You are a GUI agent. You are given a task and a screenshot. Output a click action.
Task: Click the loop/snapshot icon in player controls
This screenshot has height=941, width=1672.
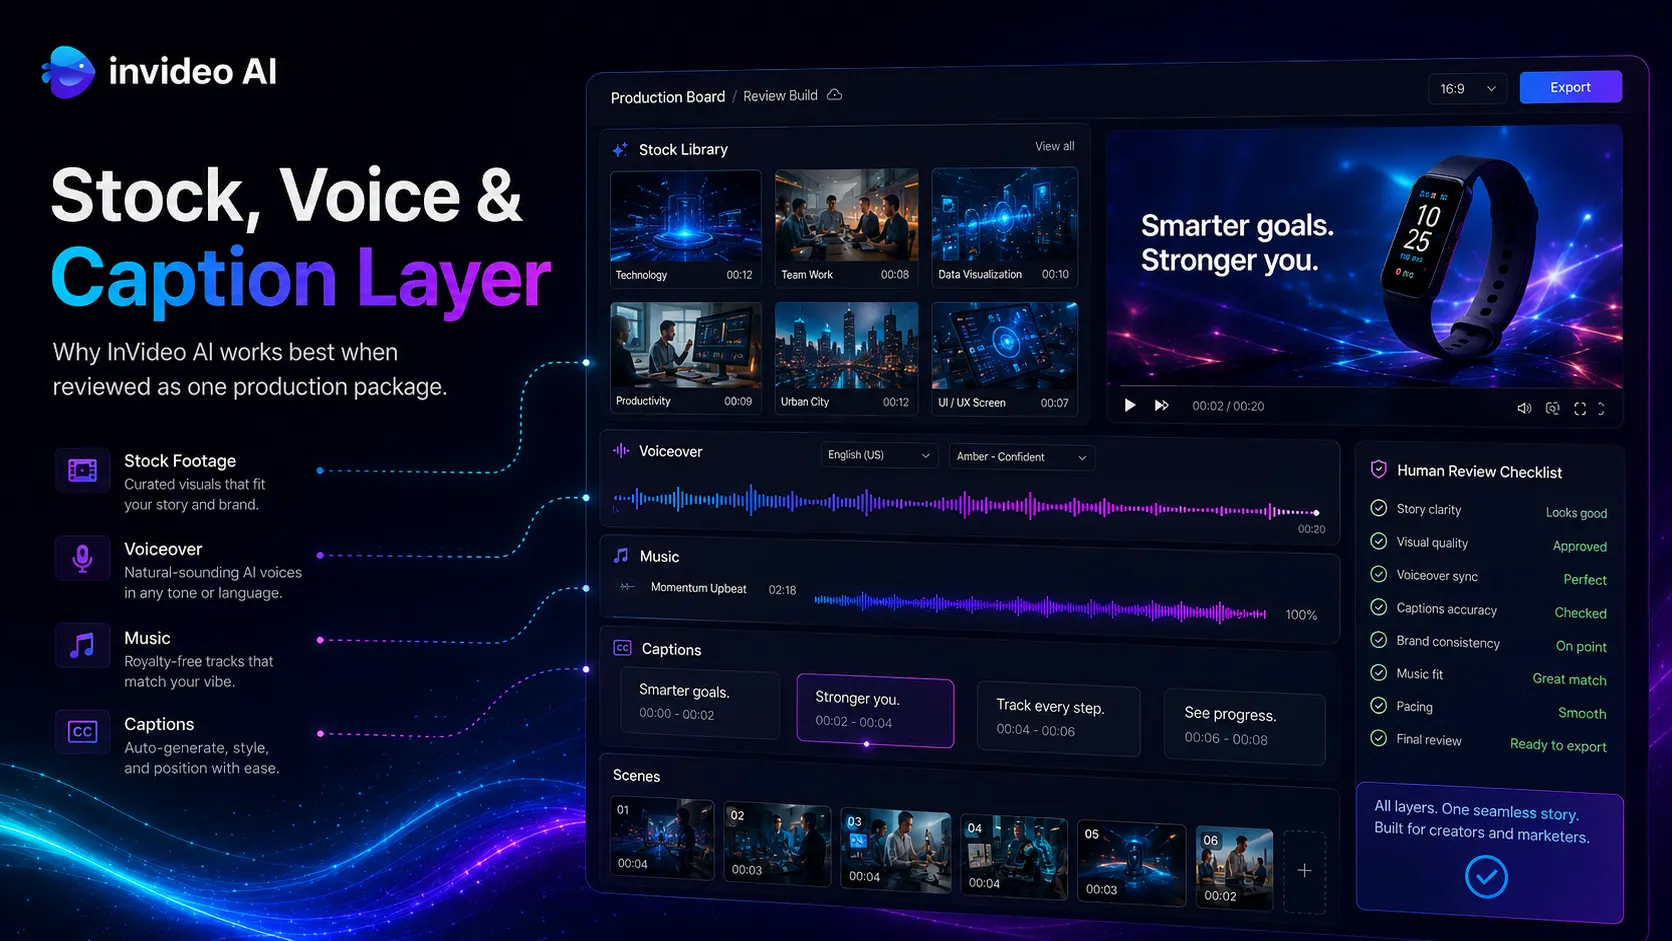(1552, 408)
